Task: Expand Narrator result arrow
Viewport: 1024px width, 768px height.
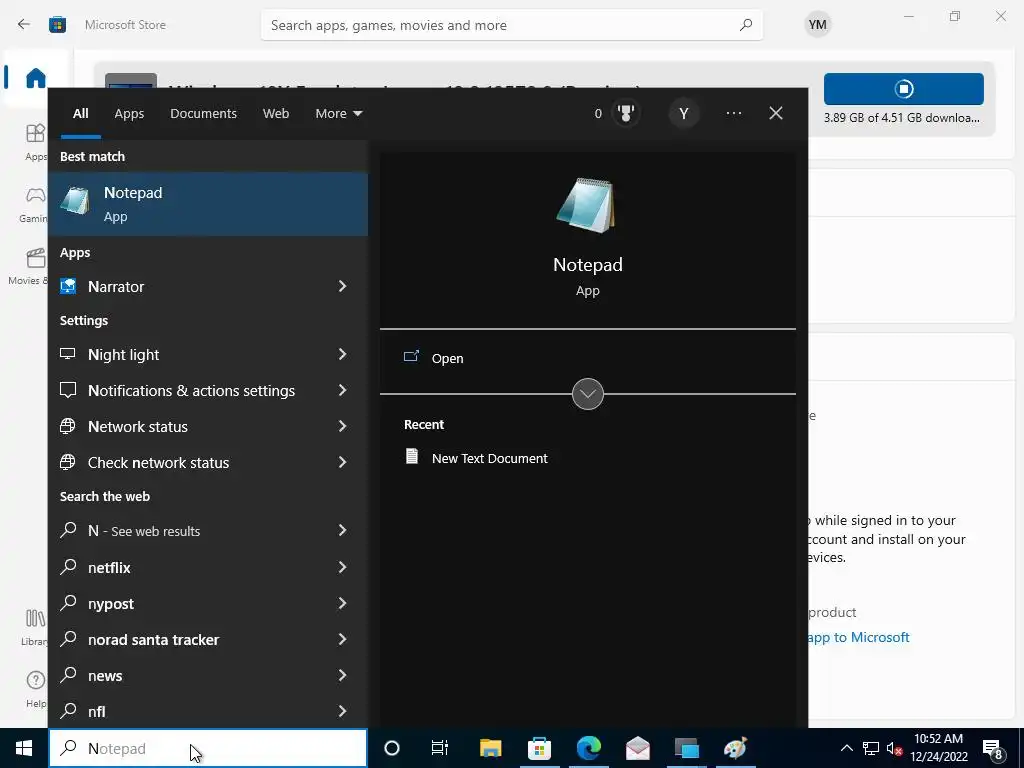Action: 342,286
